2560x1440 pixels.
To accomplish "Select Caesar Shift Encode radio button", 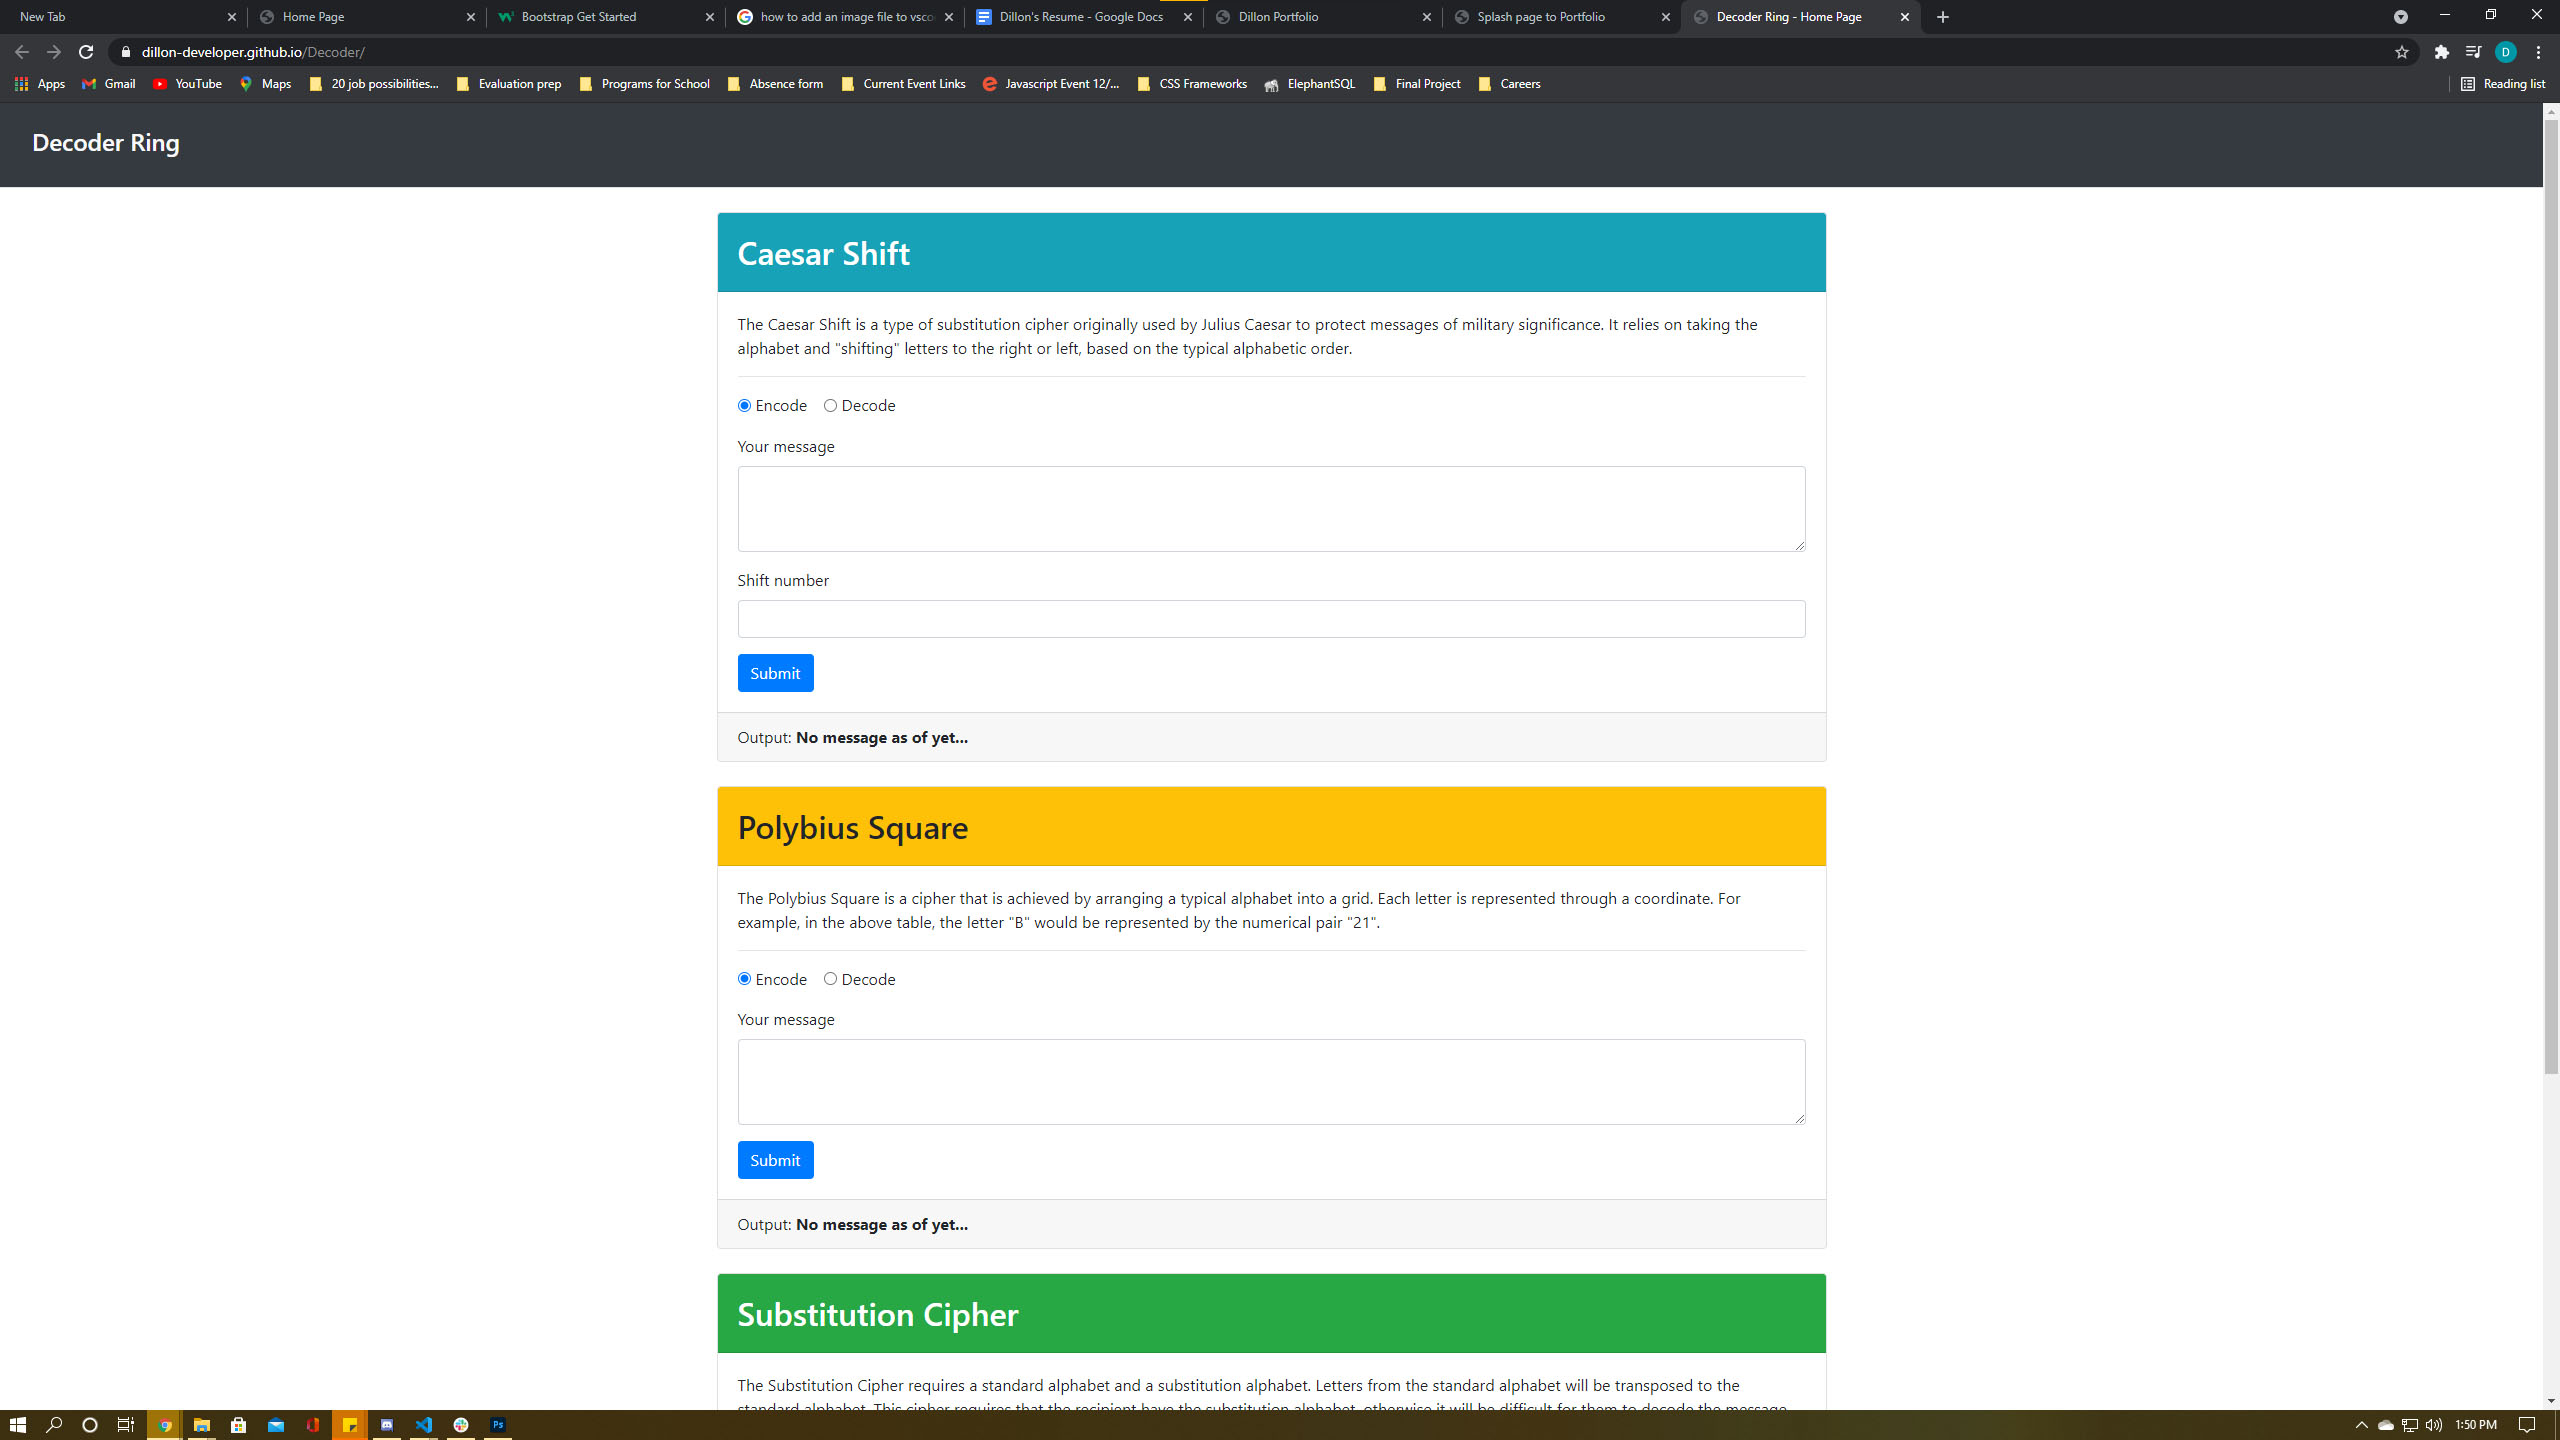I will point(744,406).
